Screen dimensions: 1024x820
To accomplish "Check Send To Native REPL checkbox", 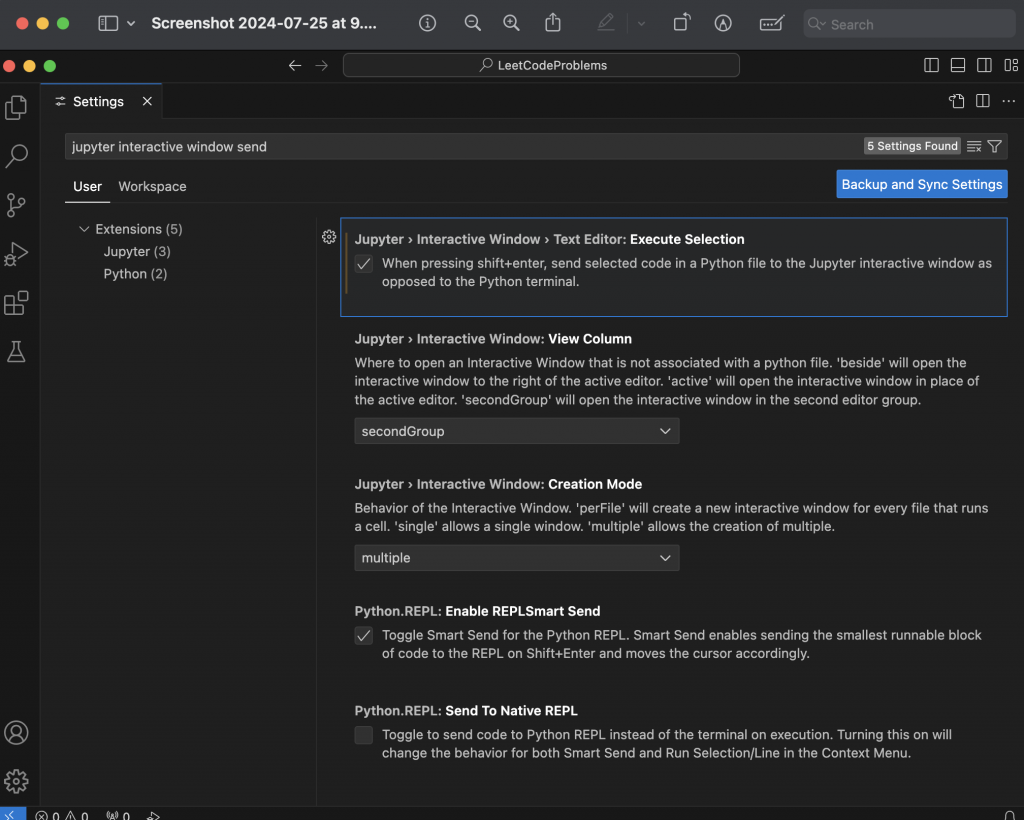I will (364, 735).
